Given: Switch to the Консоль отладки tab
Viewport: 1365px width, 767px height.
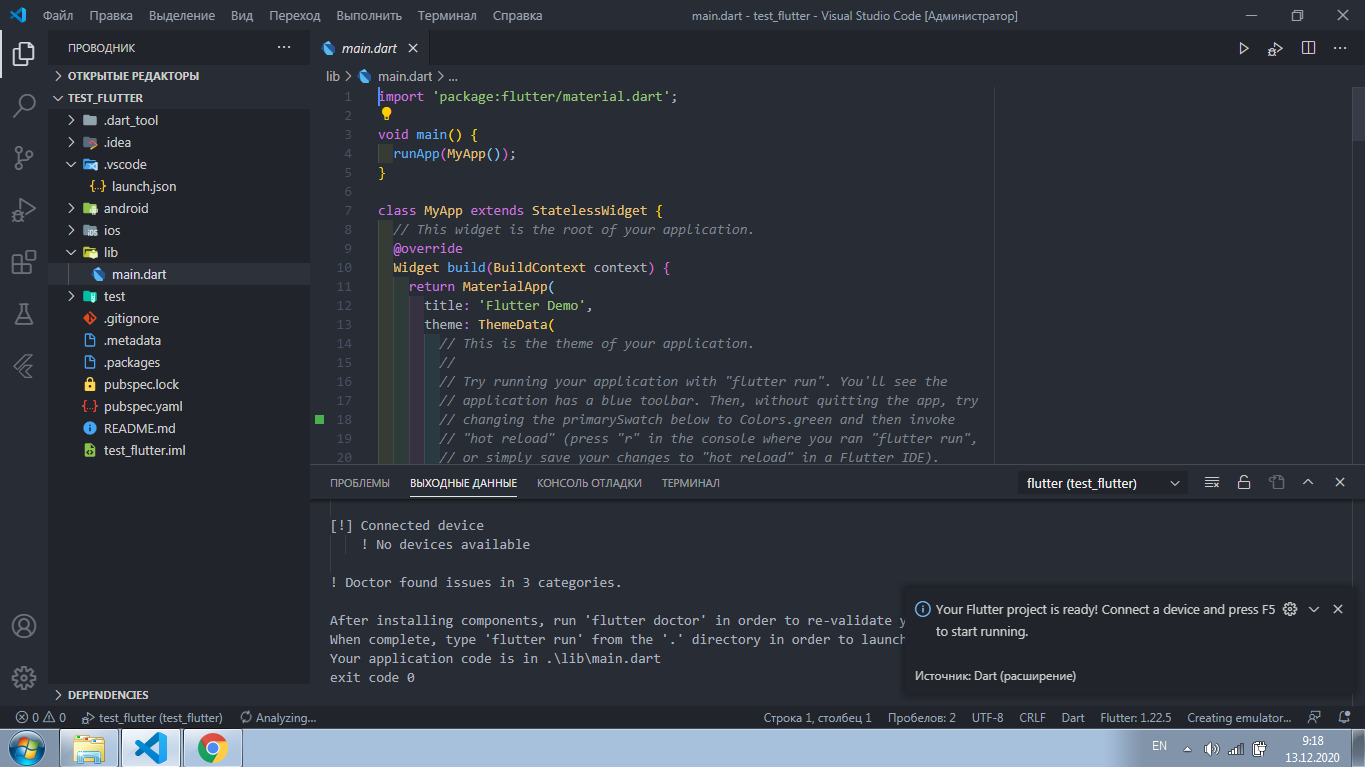Looking at the screenshot, I should pyautogui.click(x=589, y=483).
